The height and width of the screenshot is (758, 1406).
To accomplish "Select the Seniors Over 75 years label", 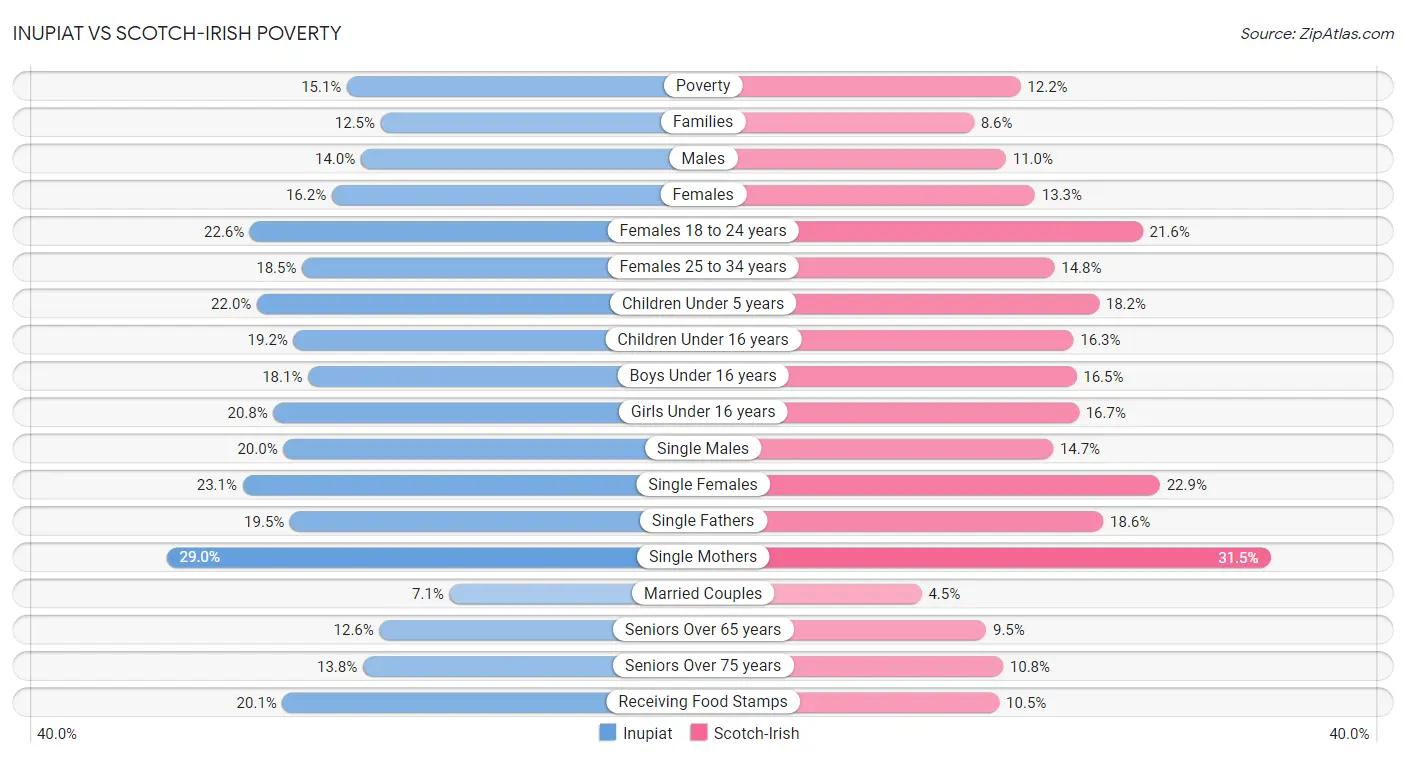I will click(703, 666).
